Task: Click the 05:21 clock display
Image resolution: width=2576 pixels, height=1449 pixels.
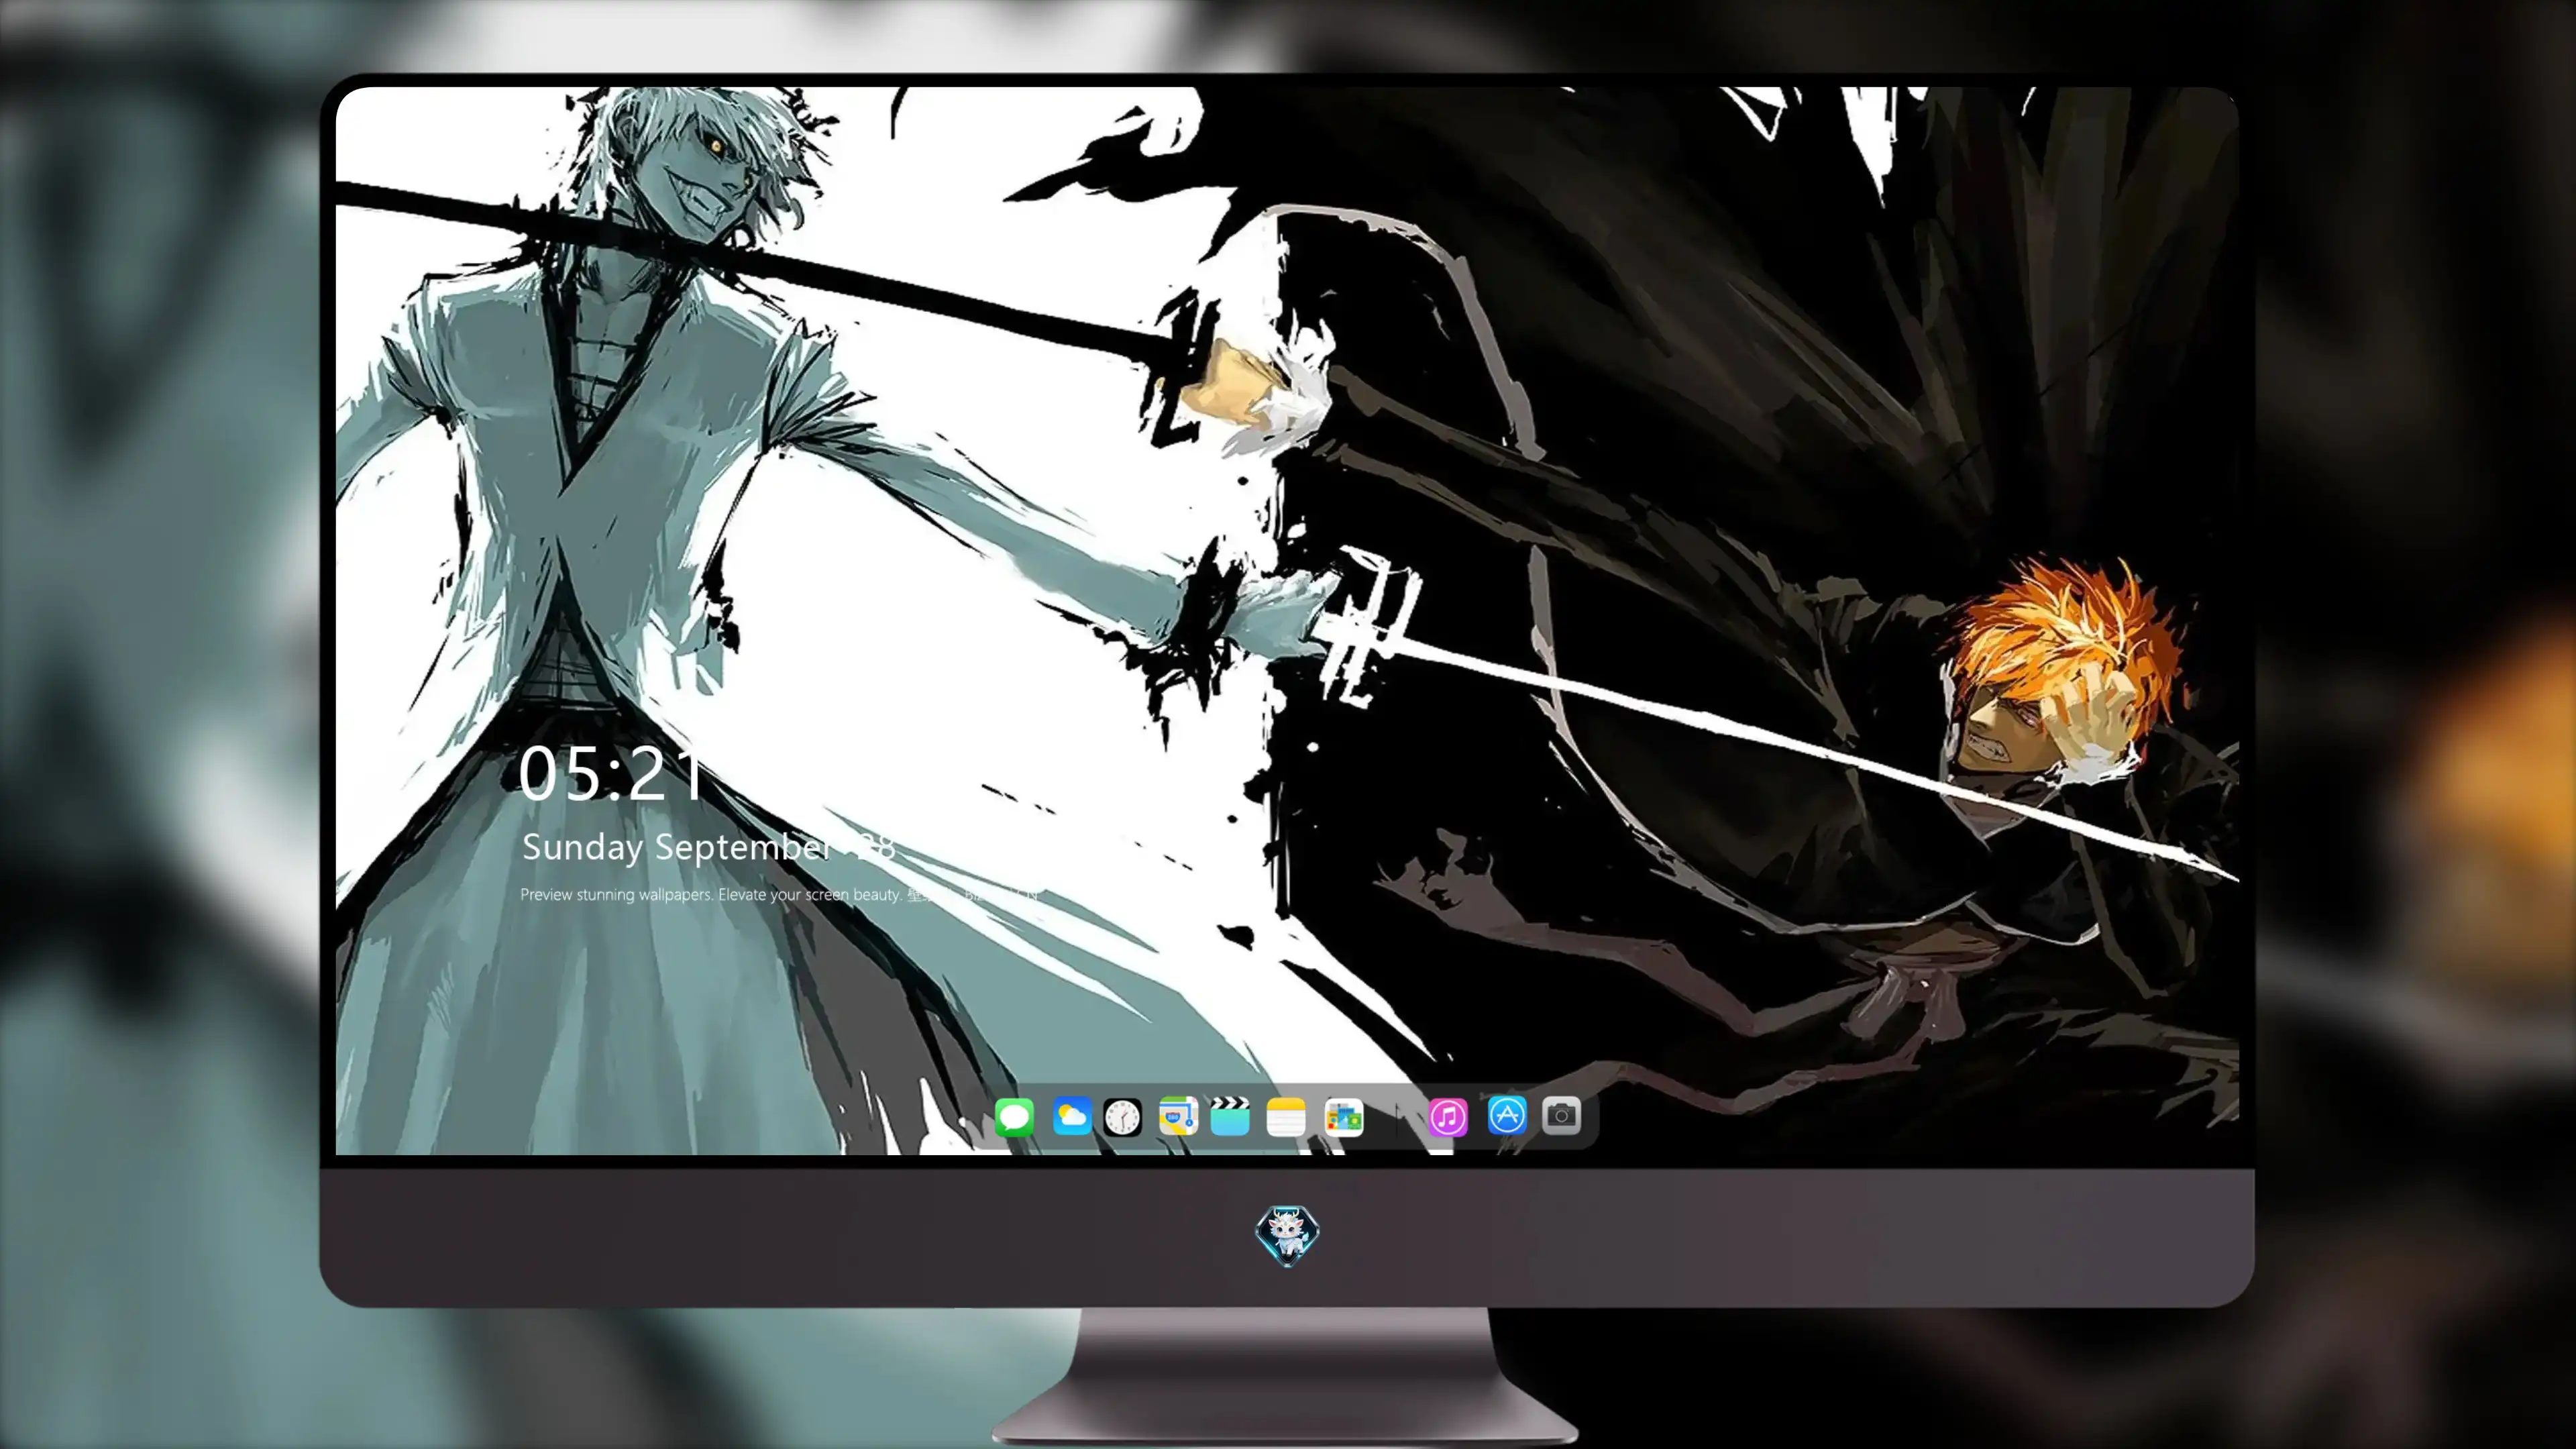Action: (x=611, y=774)
